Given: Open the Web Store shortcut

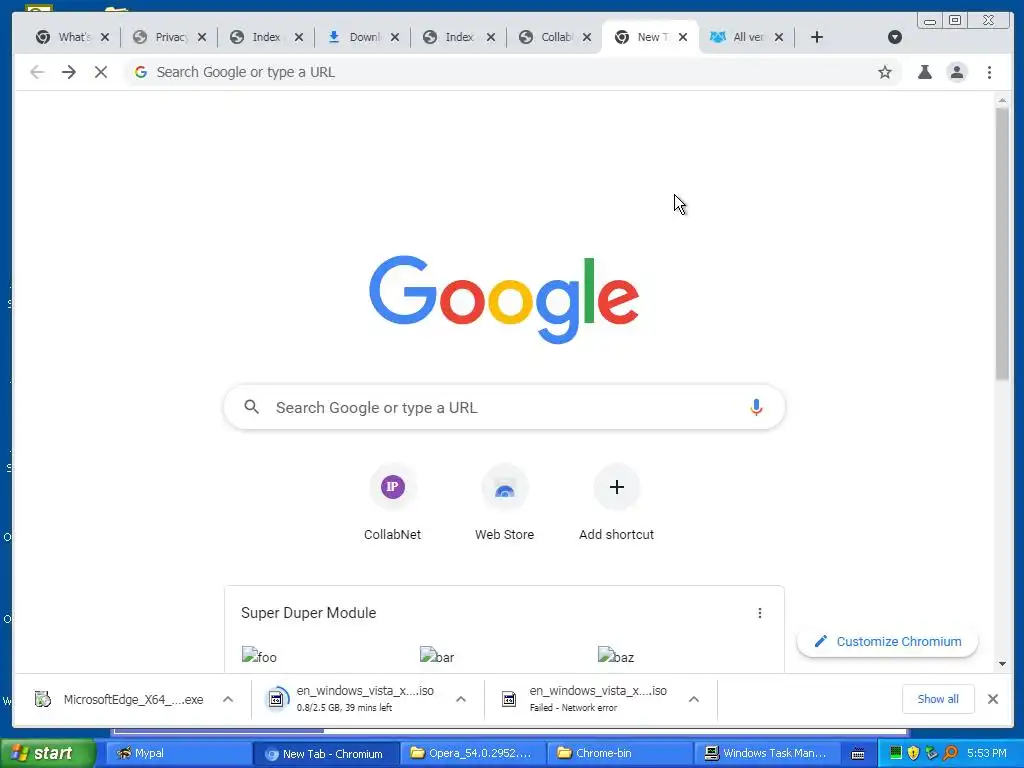Looking at the screenshot, I should [504, 504].
